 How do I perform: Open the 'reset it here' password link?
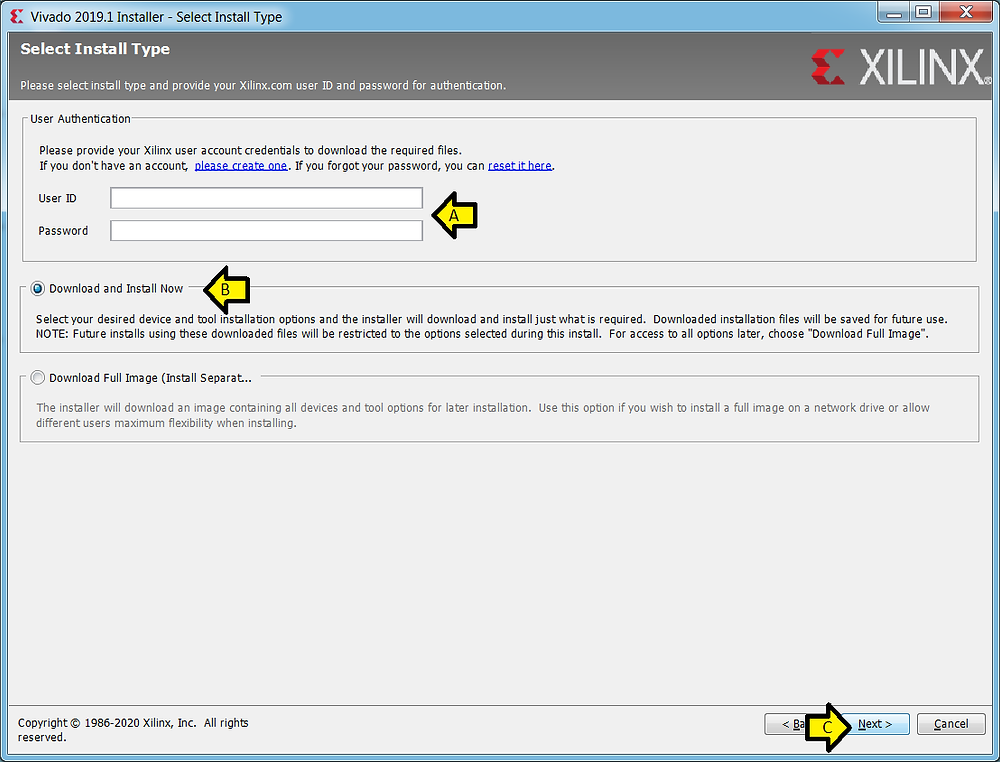pyautogui.click(x=520, y=166)
